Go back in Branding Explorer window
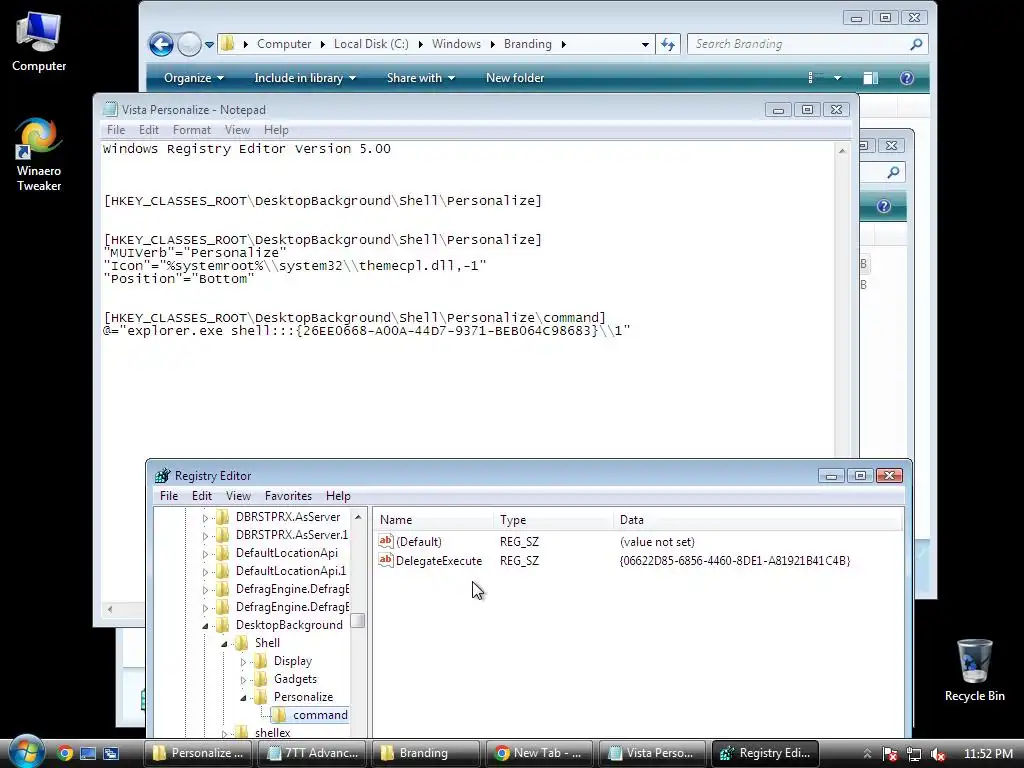 161,44
